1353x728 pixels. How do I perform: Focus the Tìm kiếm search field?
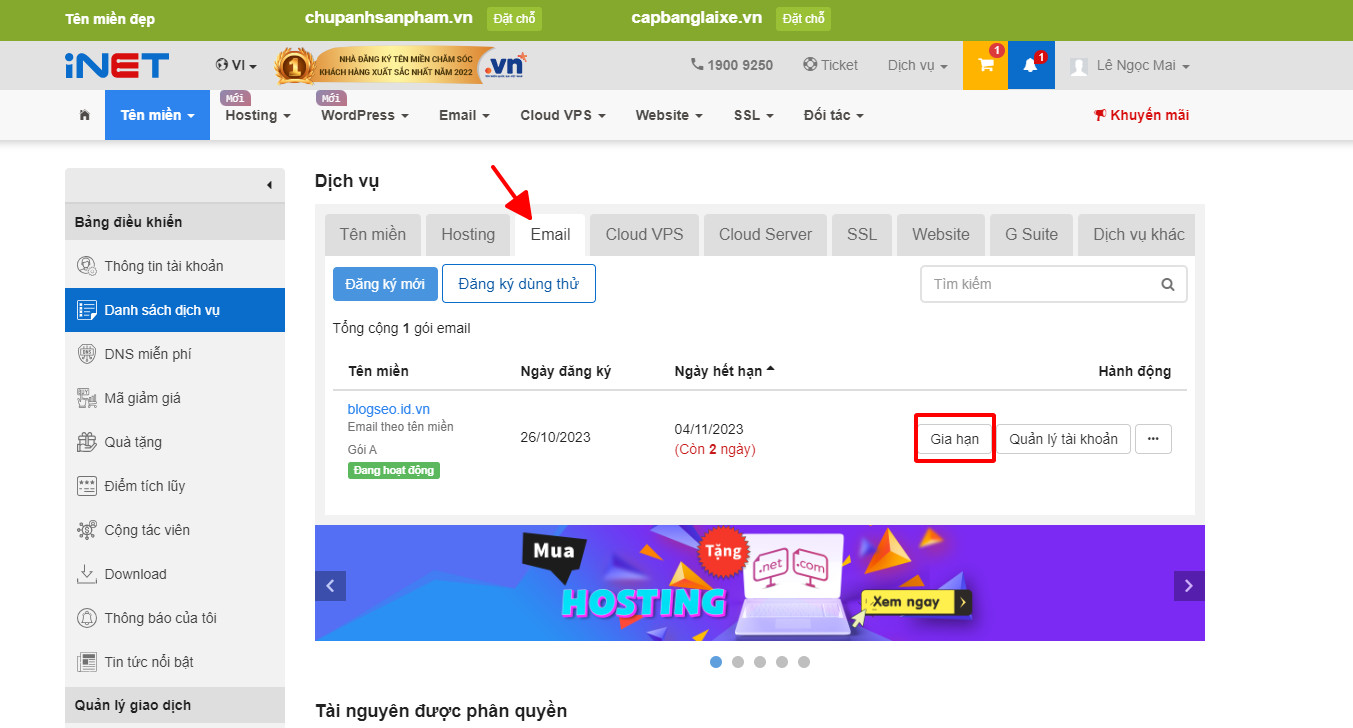[1054, 284]
